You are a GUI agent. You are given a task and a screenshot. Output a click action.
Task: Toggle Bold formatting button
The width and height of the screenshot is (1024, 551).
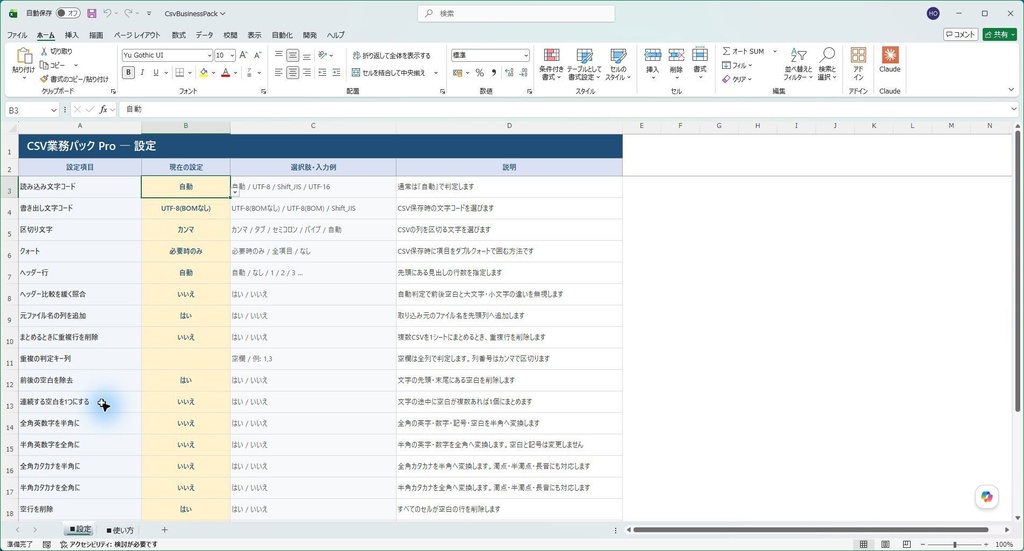click(x=128, y=72)
